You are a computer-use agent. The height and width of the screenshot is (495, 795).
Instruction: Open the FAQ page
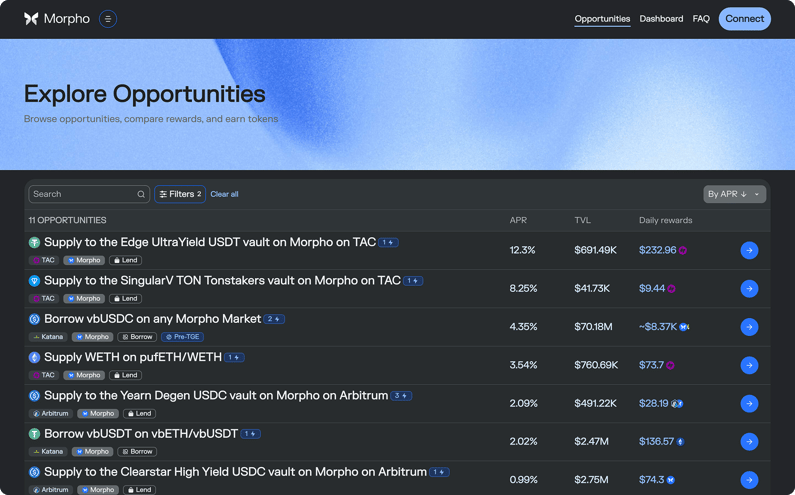(x=701, y=19)
